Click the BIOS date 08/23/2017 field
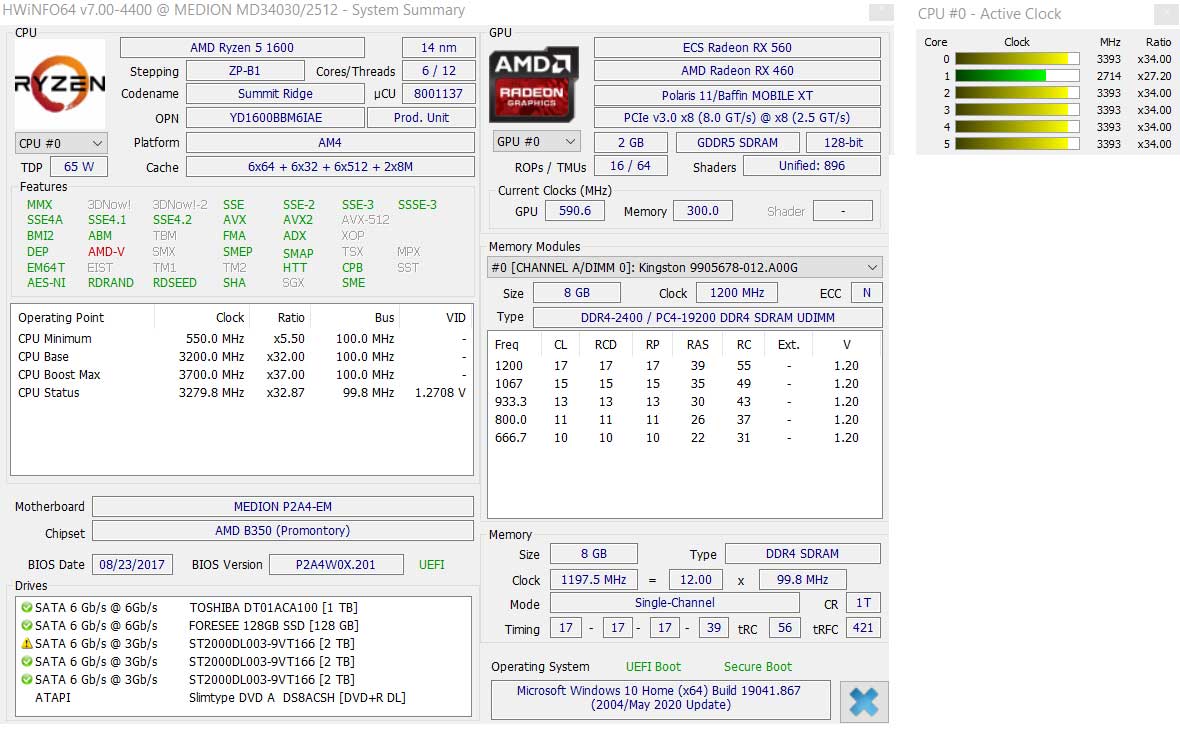Viewport: 1180px width, 733px height. pyautogui.click(x=132, y=564)
